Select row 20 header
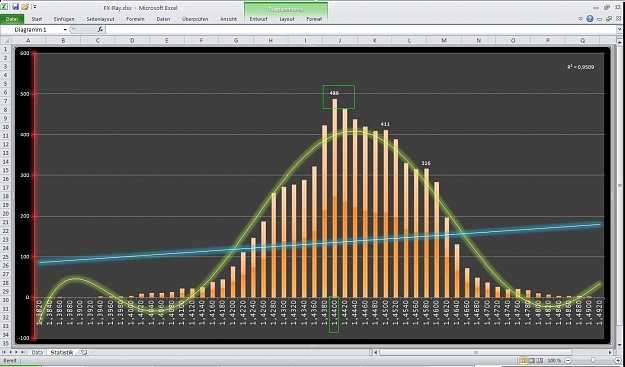 [6, 213]
